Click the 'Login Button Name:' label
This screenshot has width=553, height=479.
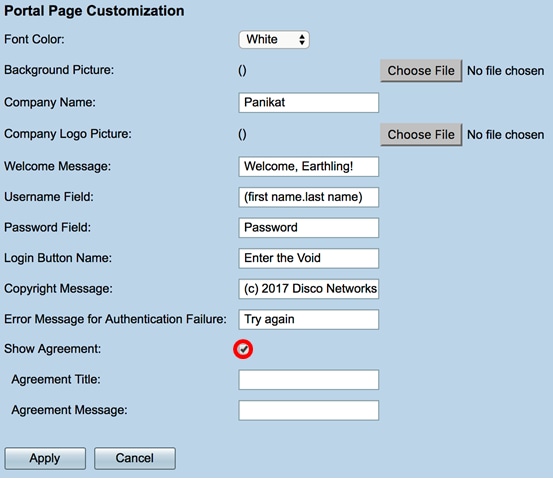coord(58,258)
